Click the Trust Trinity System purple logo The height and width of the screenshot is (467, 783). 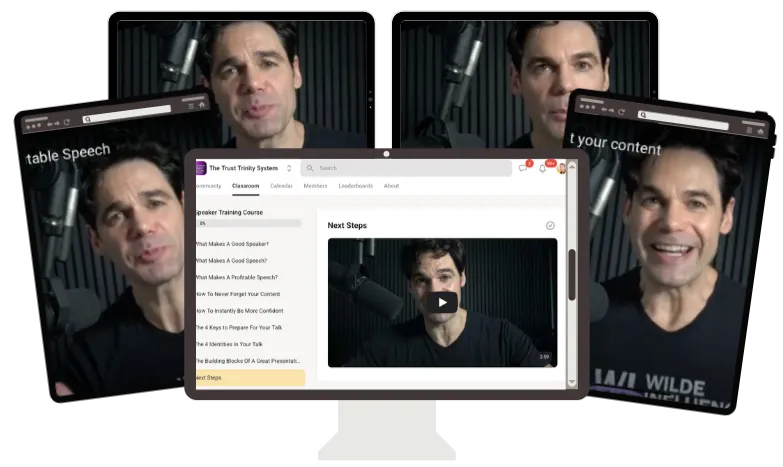click(201, 168)
